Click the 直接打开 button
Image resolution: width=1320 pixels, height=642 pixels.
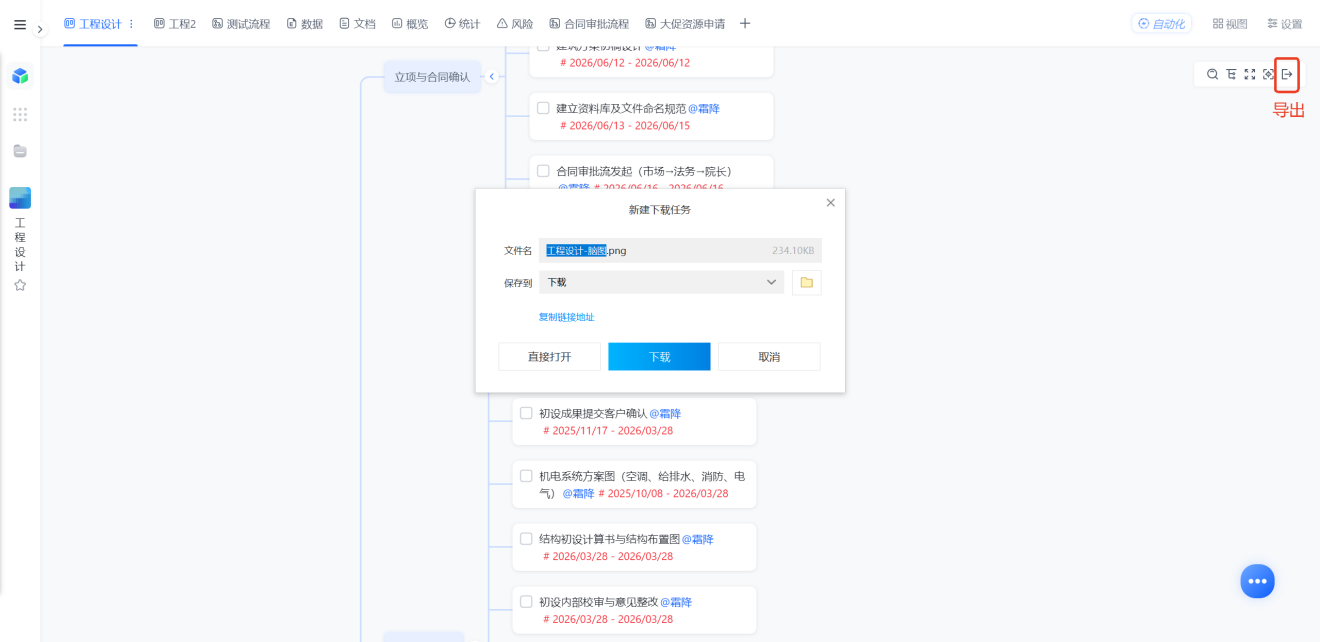[x=549, y=357]
